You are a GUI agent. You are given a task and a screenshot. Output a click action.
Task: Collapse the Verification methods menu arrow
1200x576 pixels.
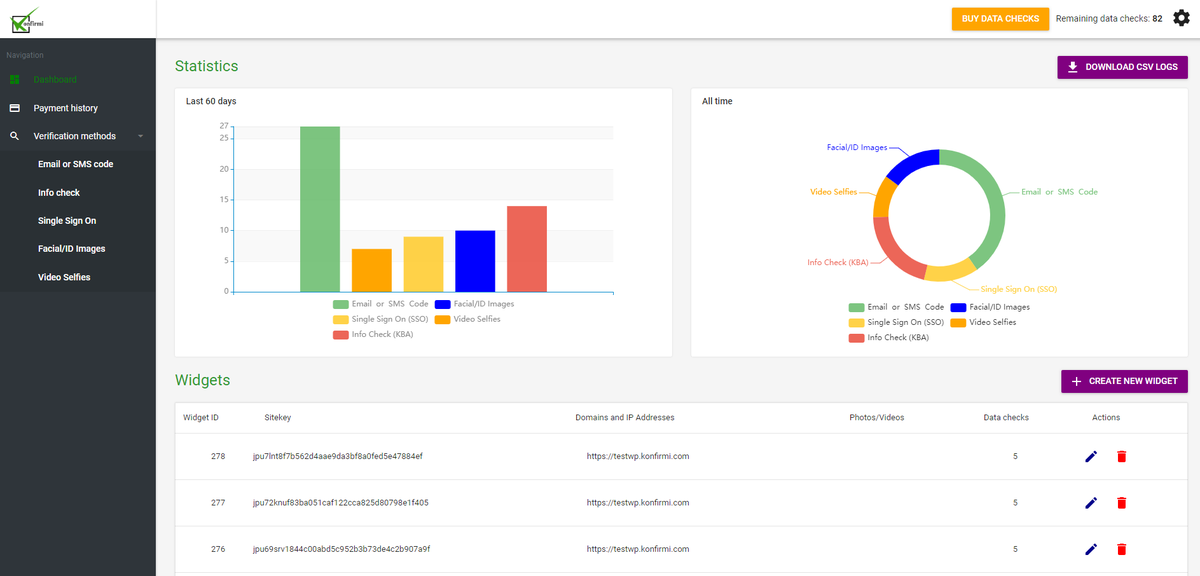click(x=141, y=136)
